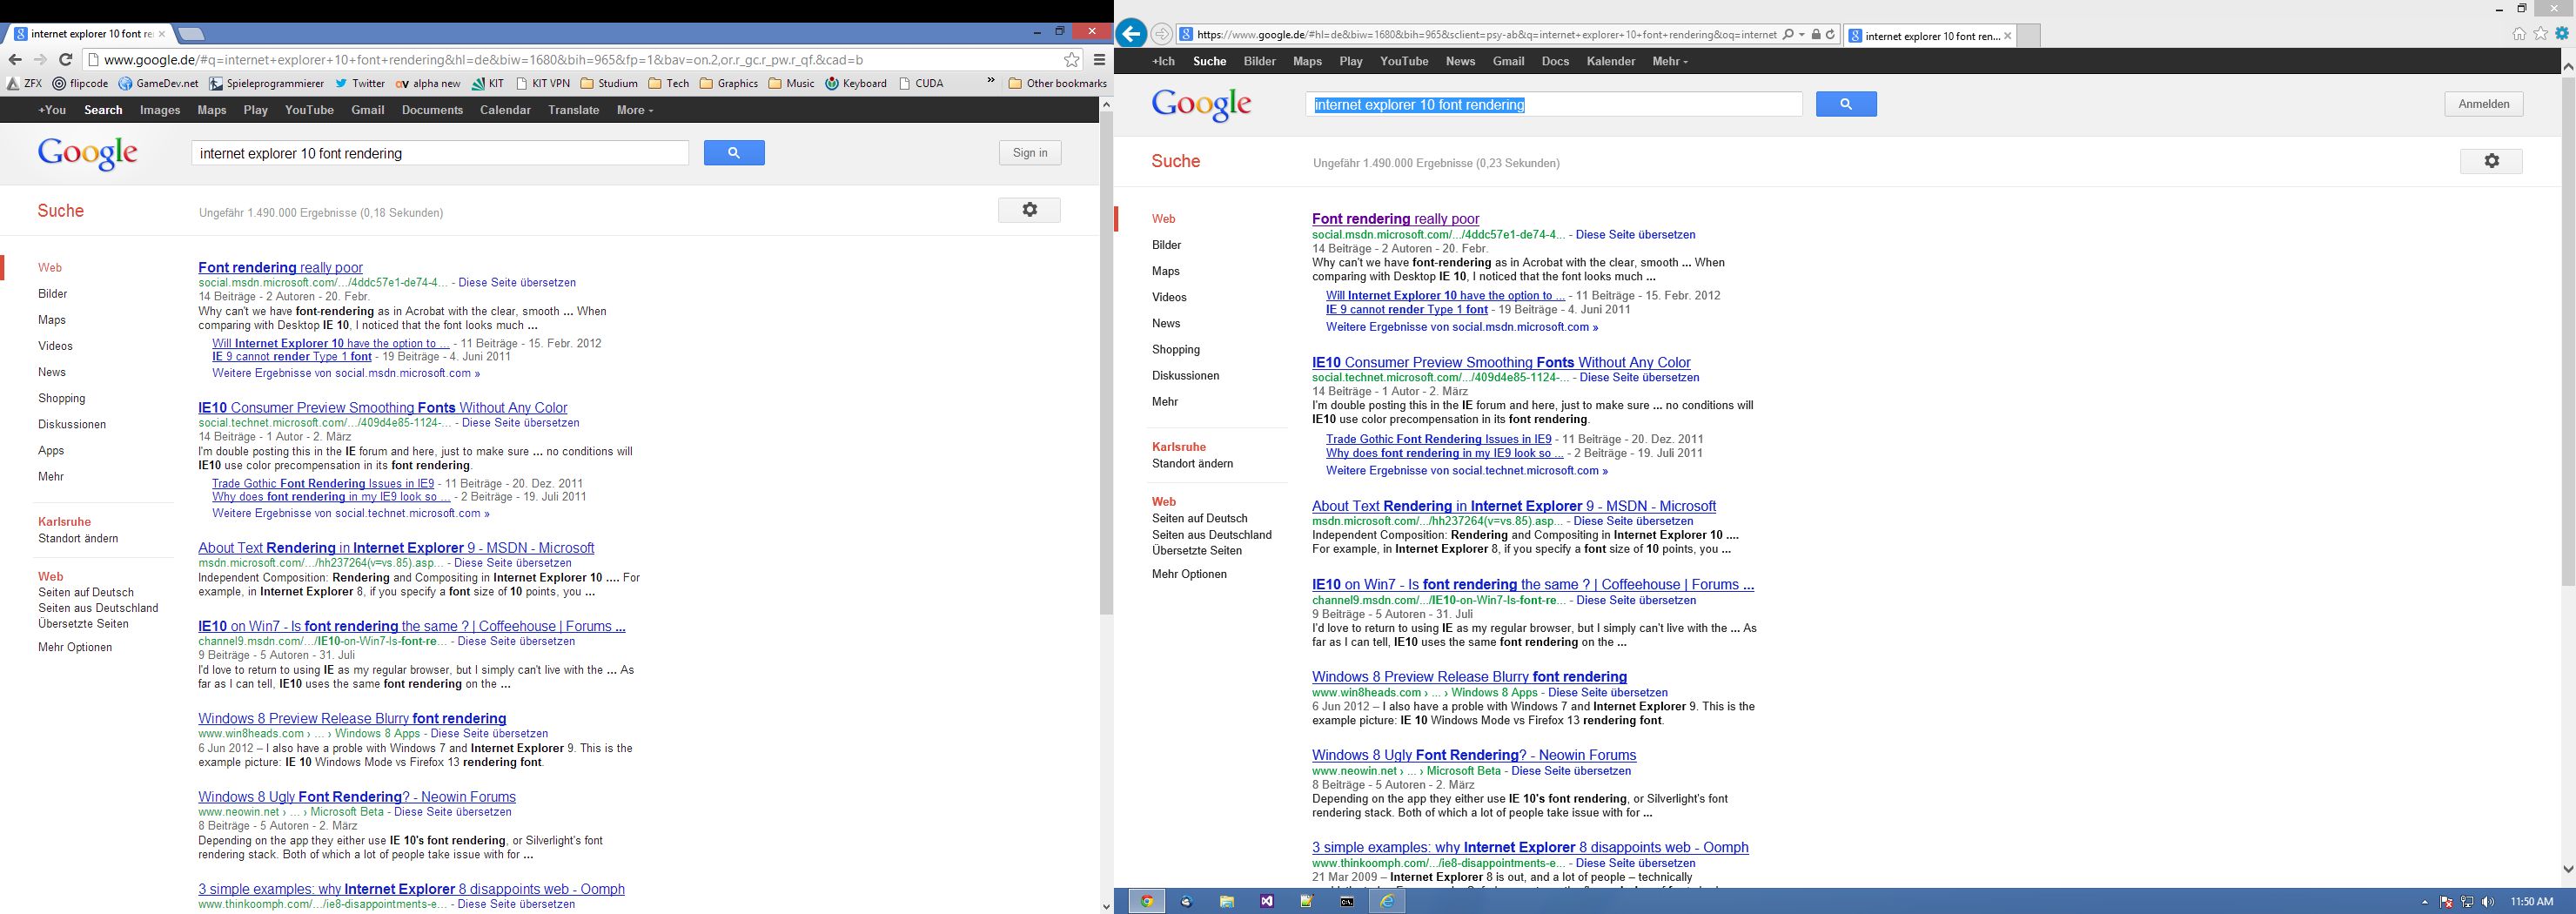2576x914 pixels.
Task: Open the Chrome hamburger menu
Action: coord(1099,60)
